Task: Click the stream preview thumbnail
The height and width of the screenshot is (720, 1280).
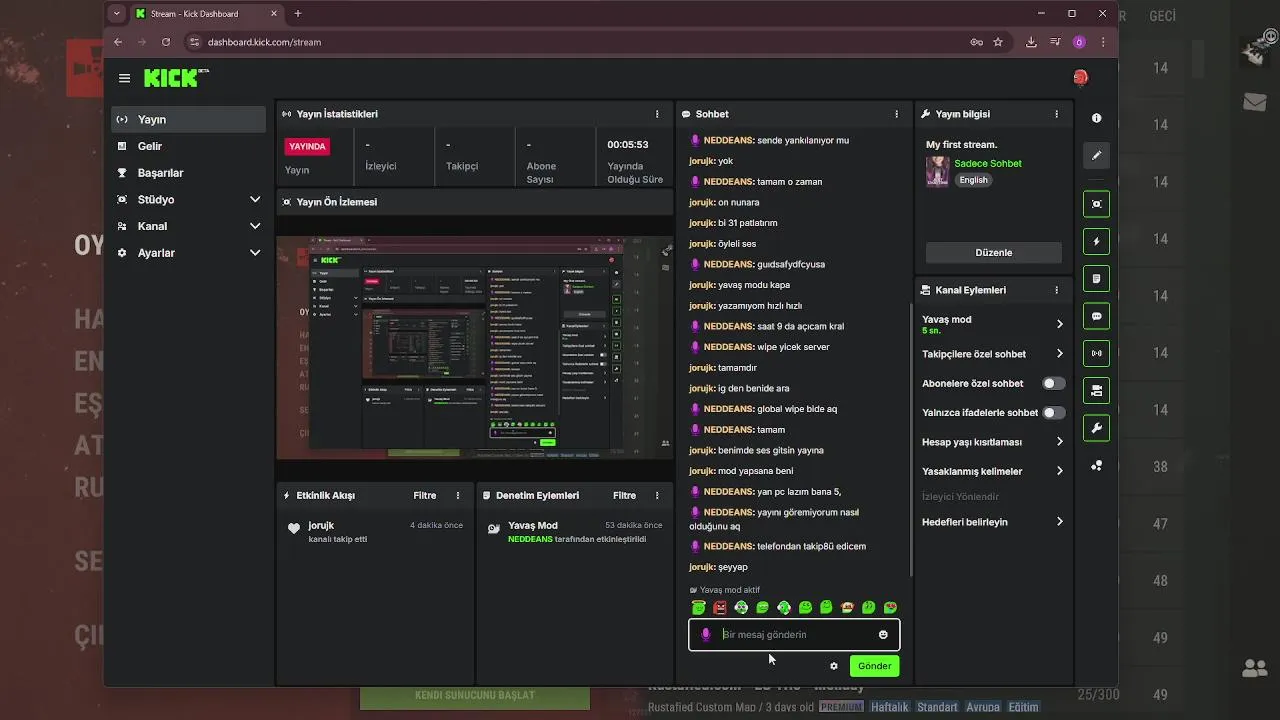Action: coord(474,348)
